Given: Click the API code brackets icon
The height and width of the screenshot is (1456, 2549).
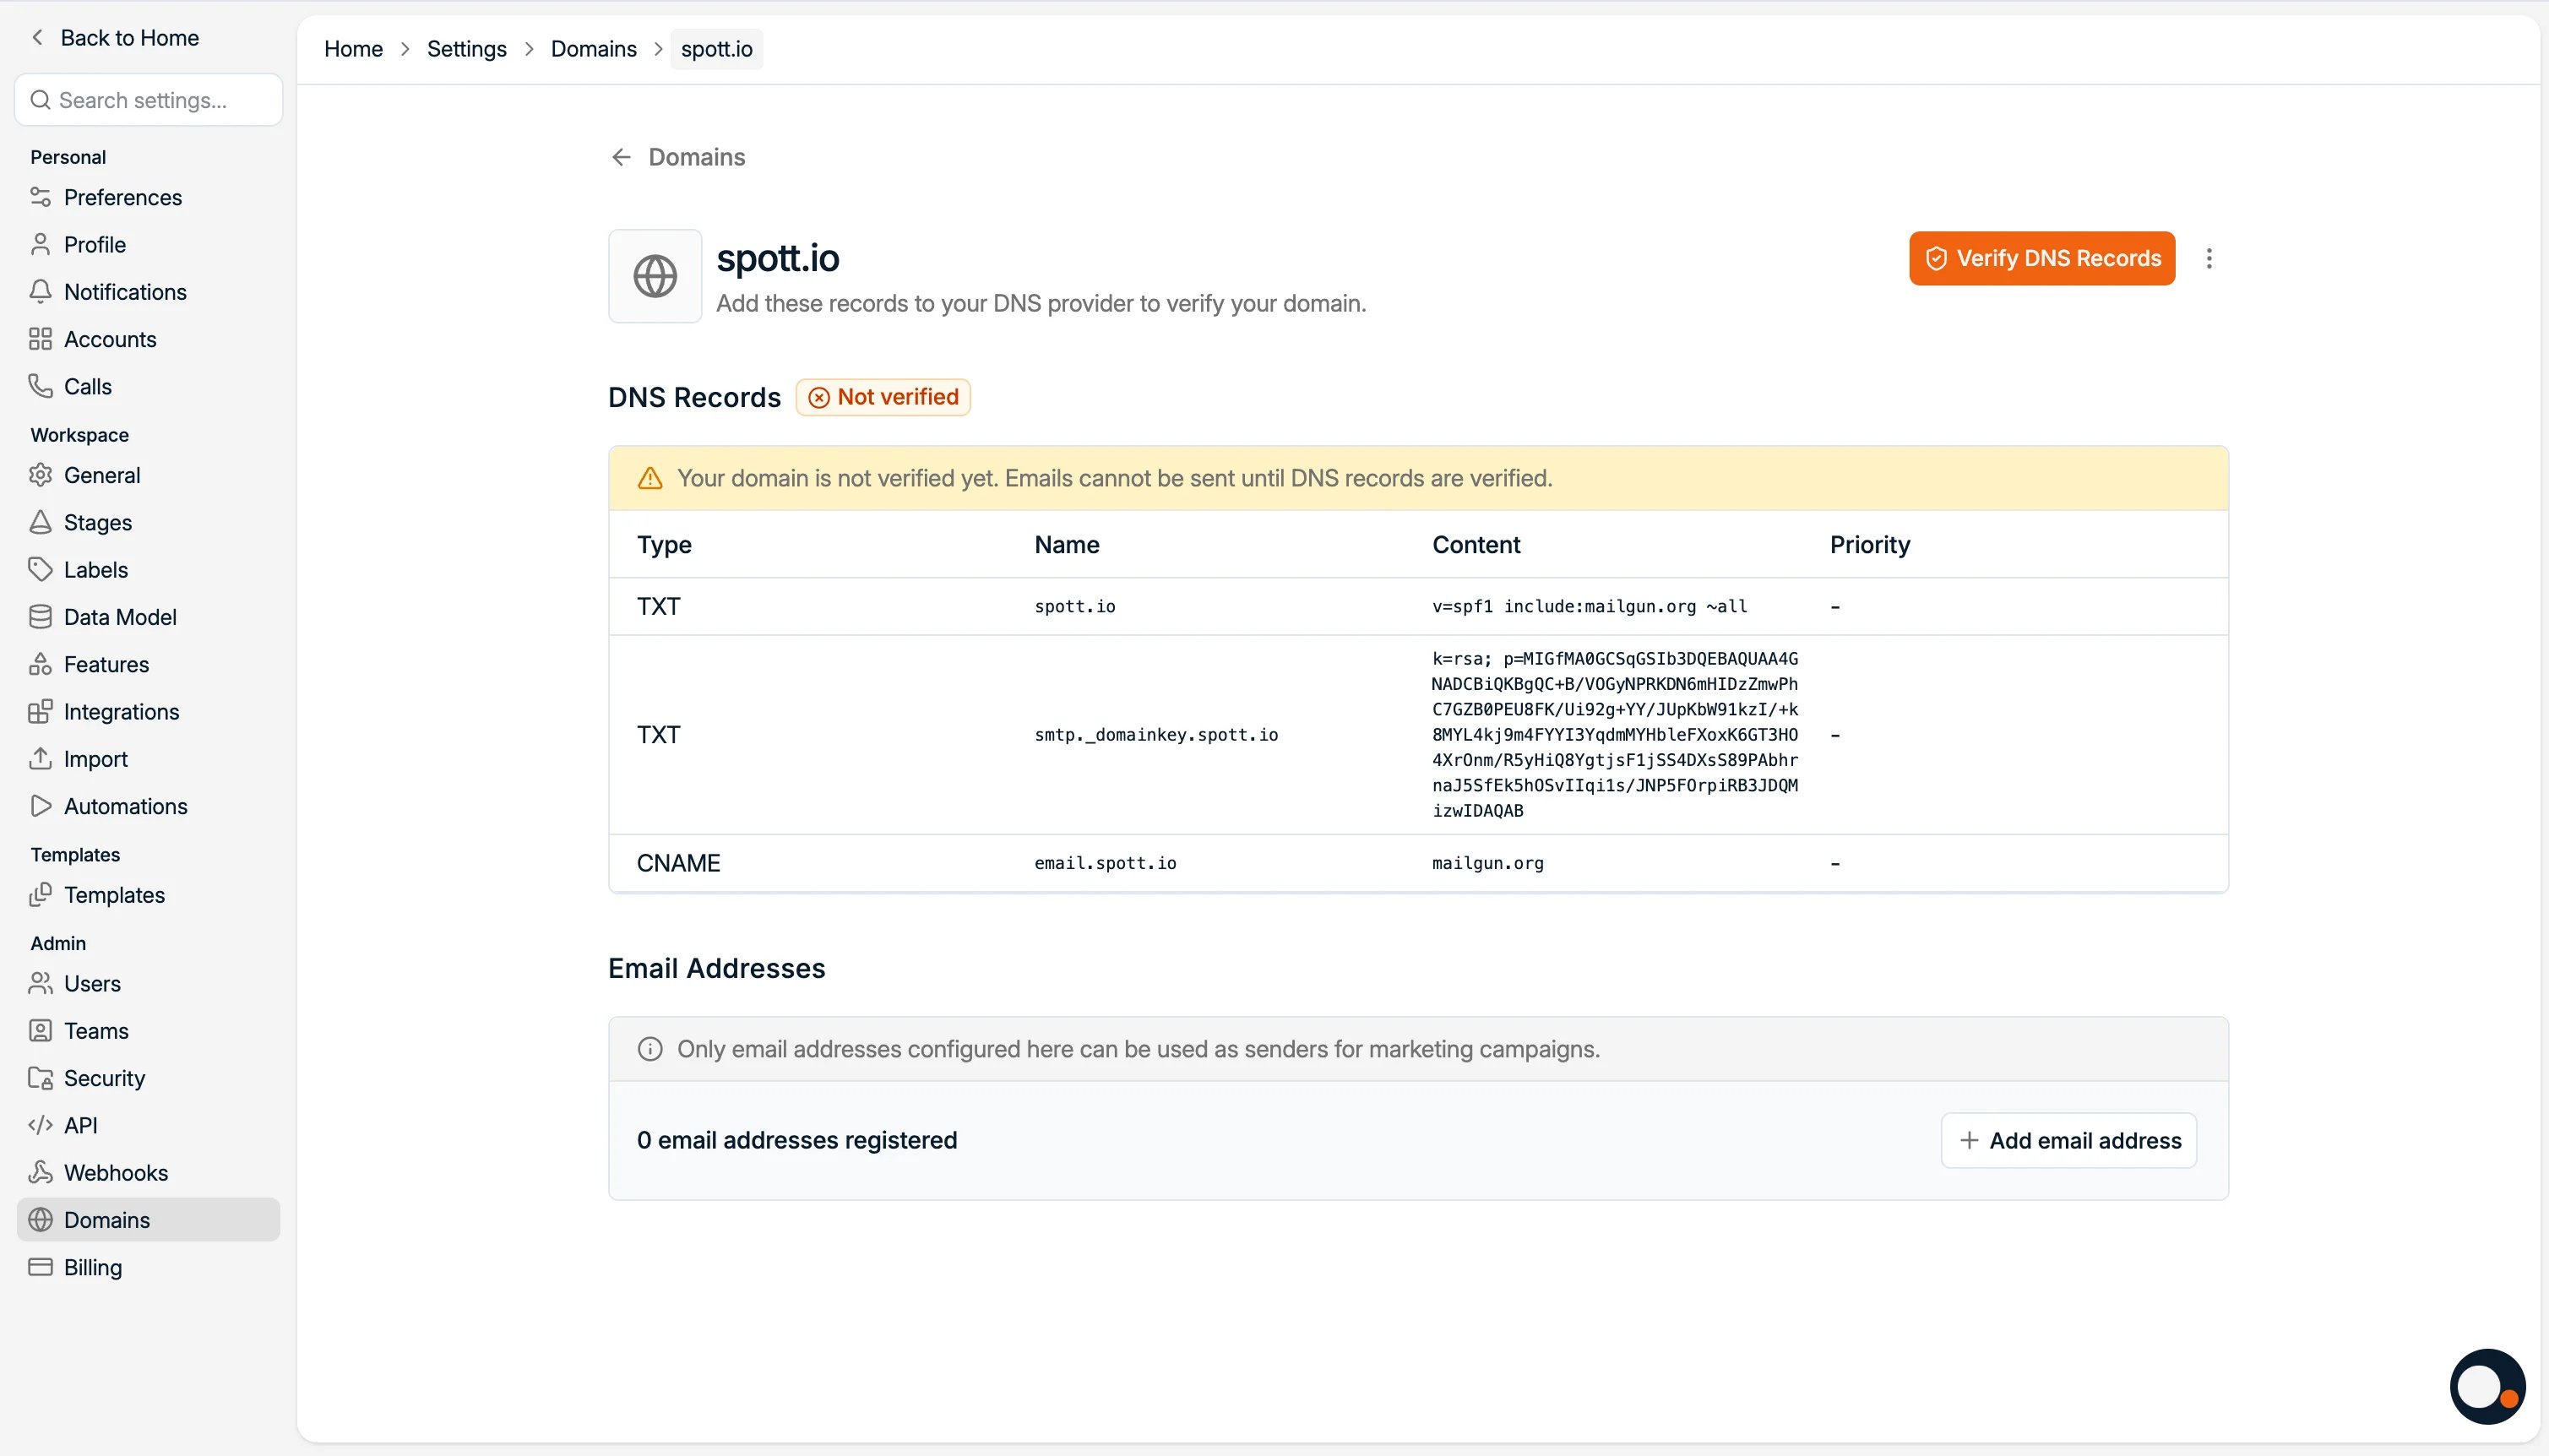Looking at the screenshot, I should pos(40,1125).
